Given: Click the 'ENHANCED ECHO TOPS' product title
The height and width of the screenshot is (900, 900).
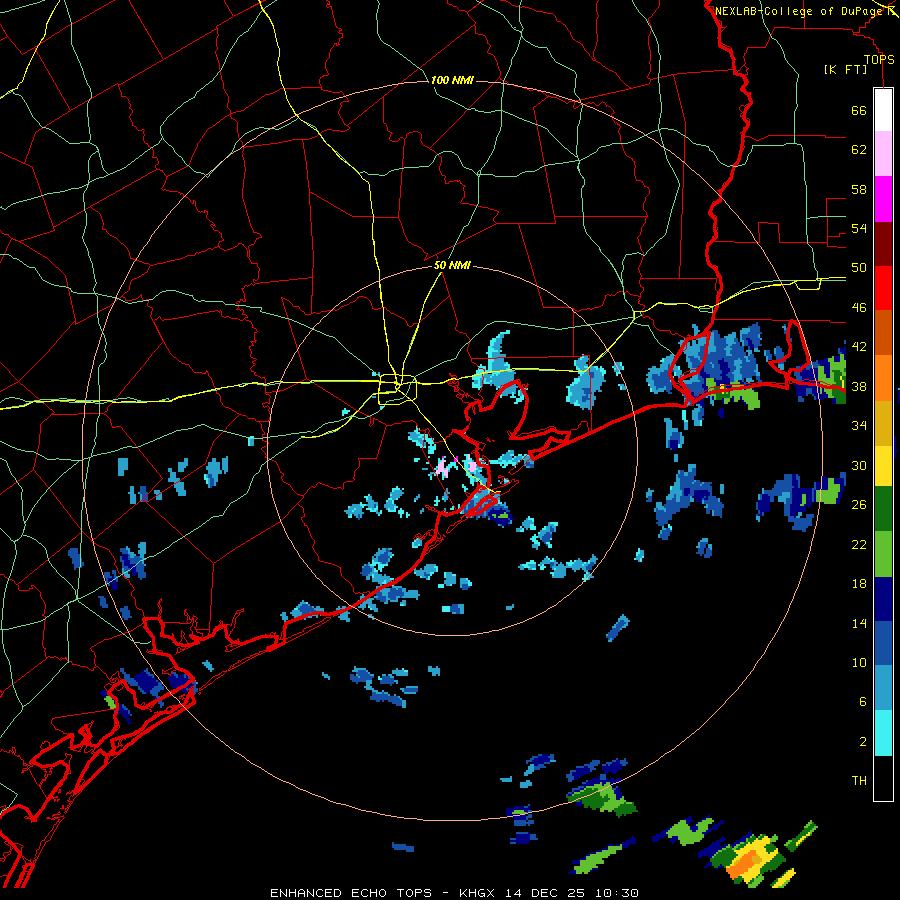Looking at the screenshot, I should tap(351, 893).
